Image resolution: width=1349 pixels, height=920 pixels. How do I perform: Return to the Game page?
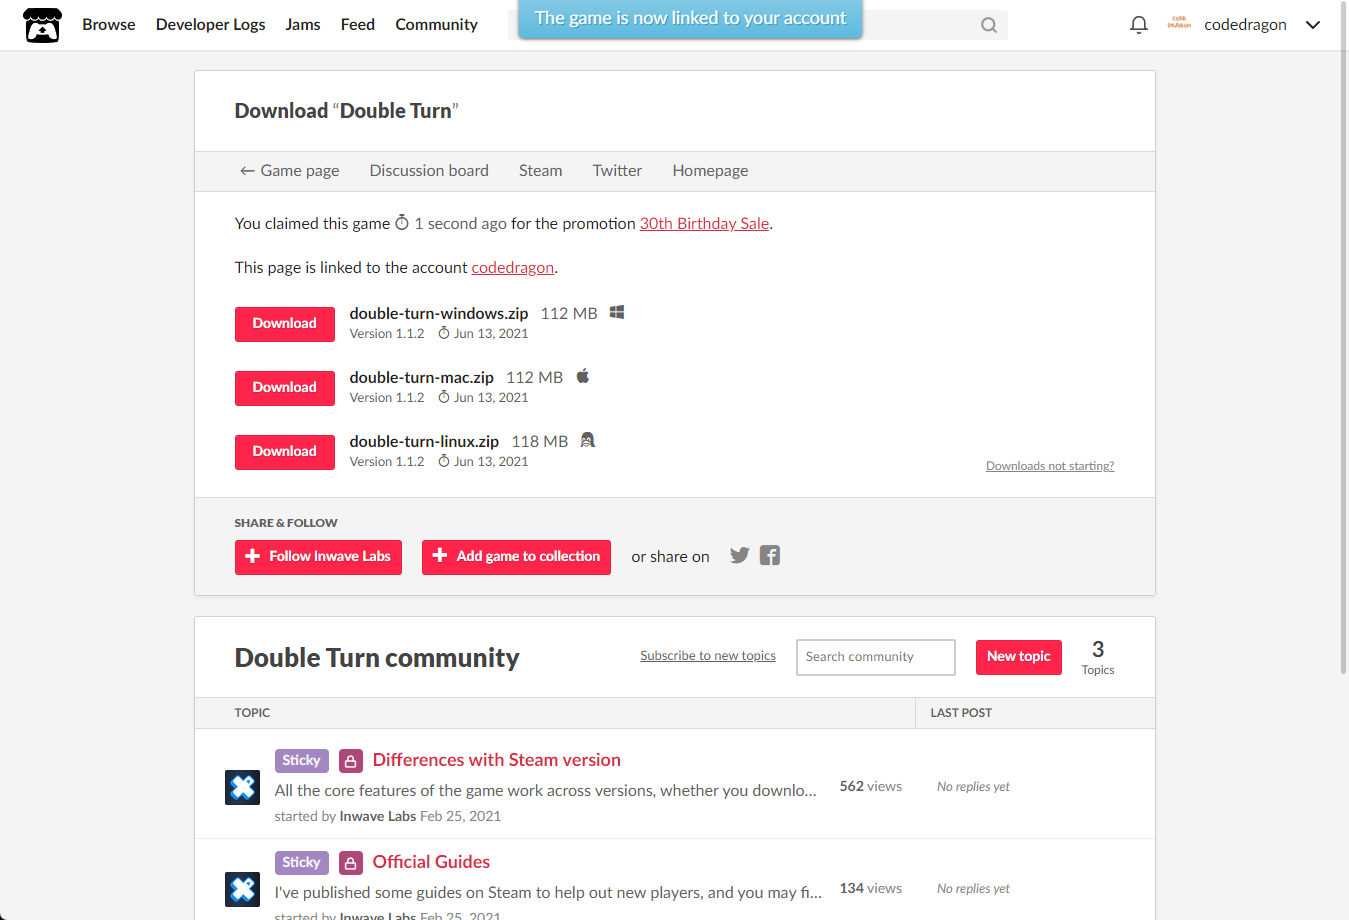(289, 171)
